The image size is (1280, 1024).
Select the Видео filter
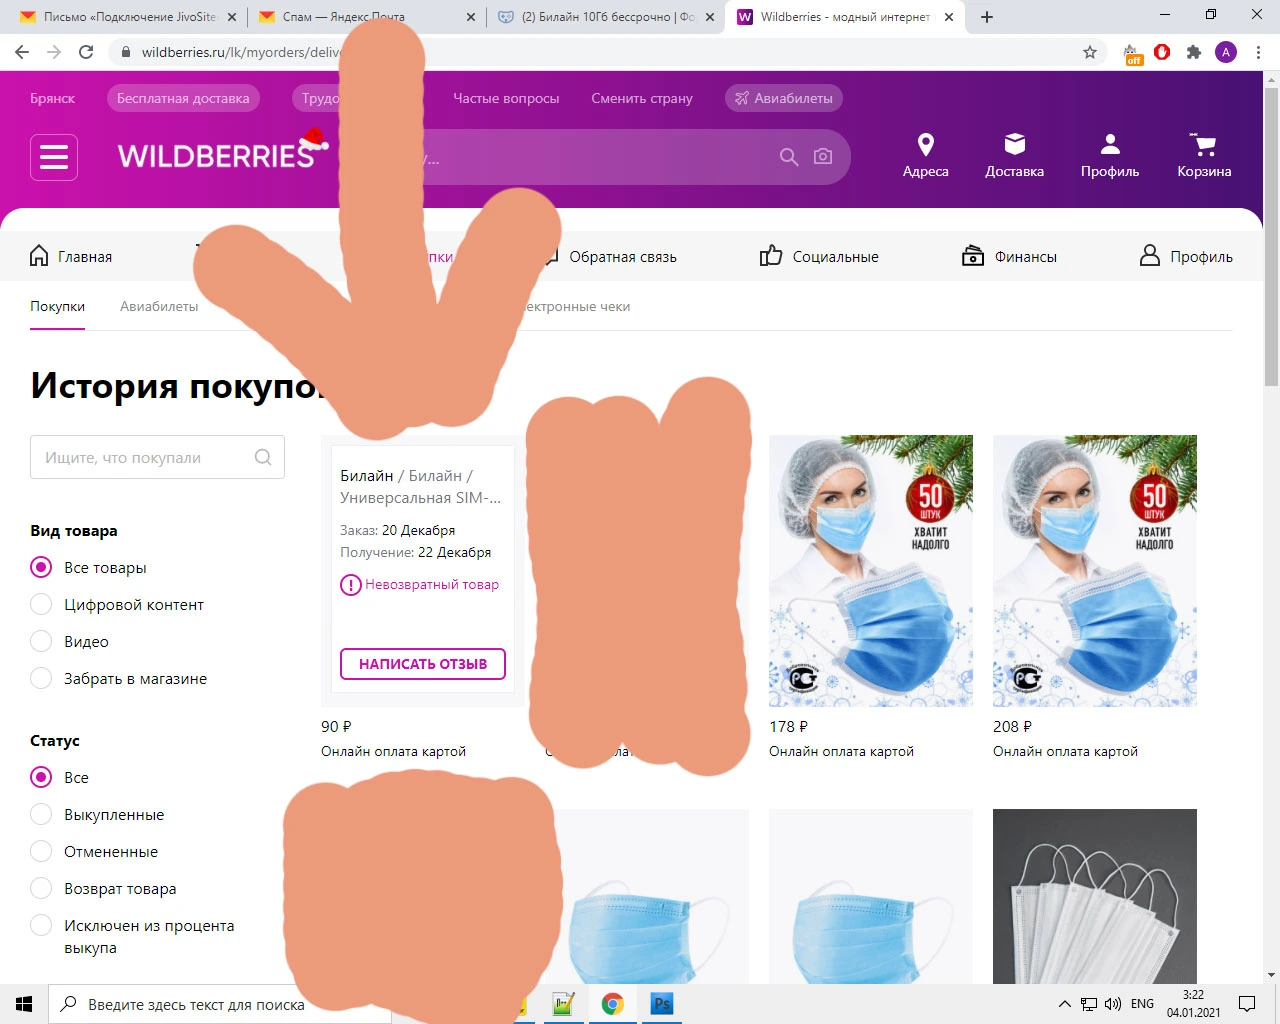(x=41, y=642)
